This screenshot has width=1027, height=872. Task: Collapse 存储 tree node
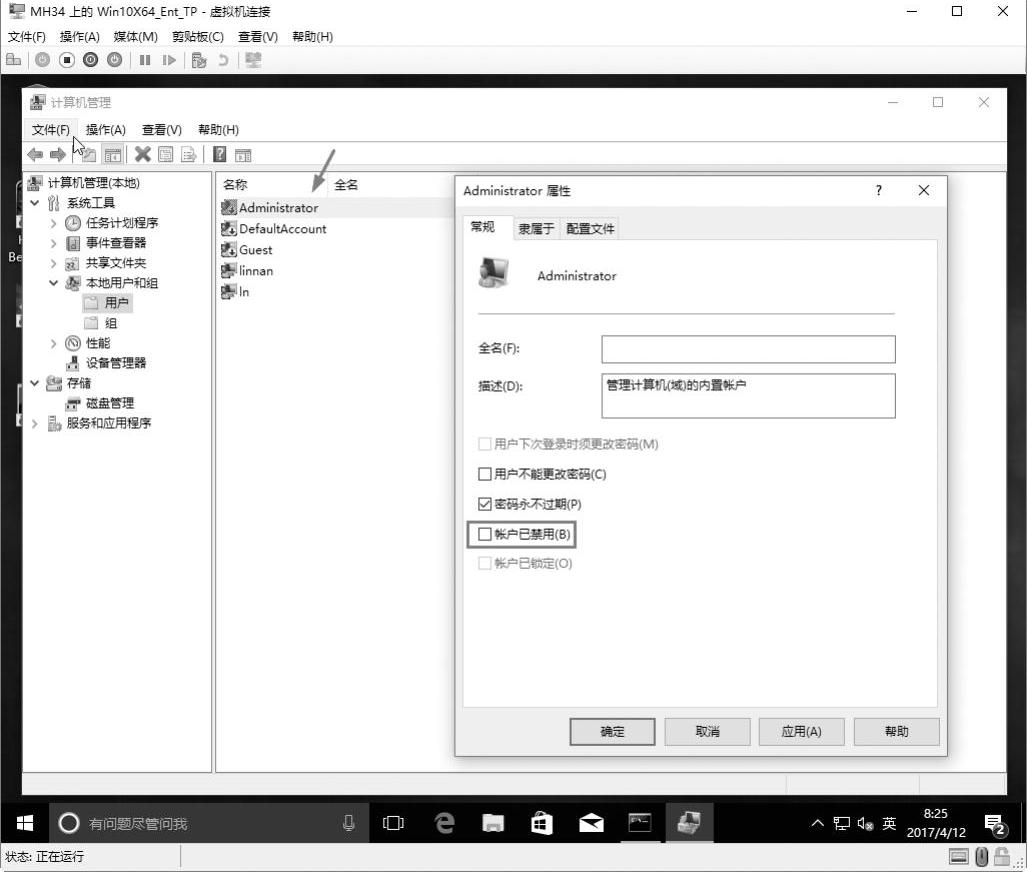tap(35, 383)
